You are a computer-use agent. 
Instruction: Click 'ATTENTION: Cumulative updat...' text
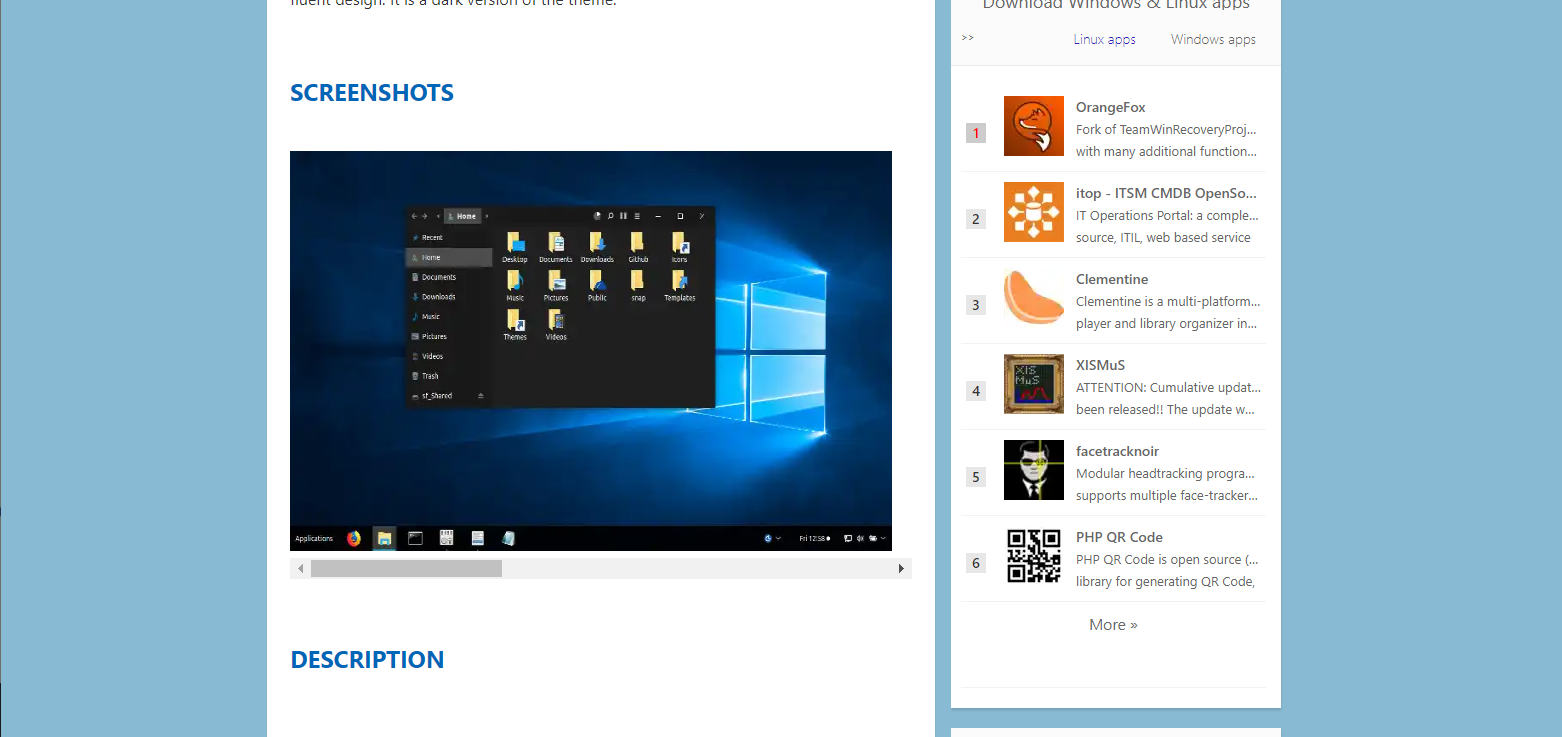click(1168, 387)
